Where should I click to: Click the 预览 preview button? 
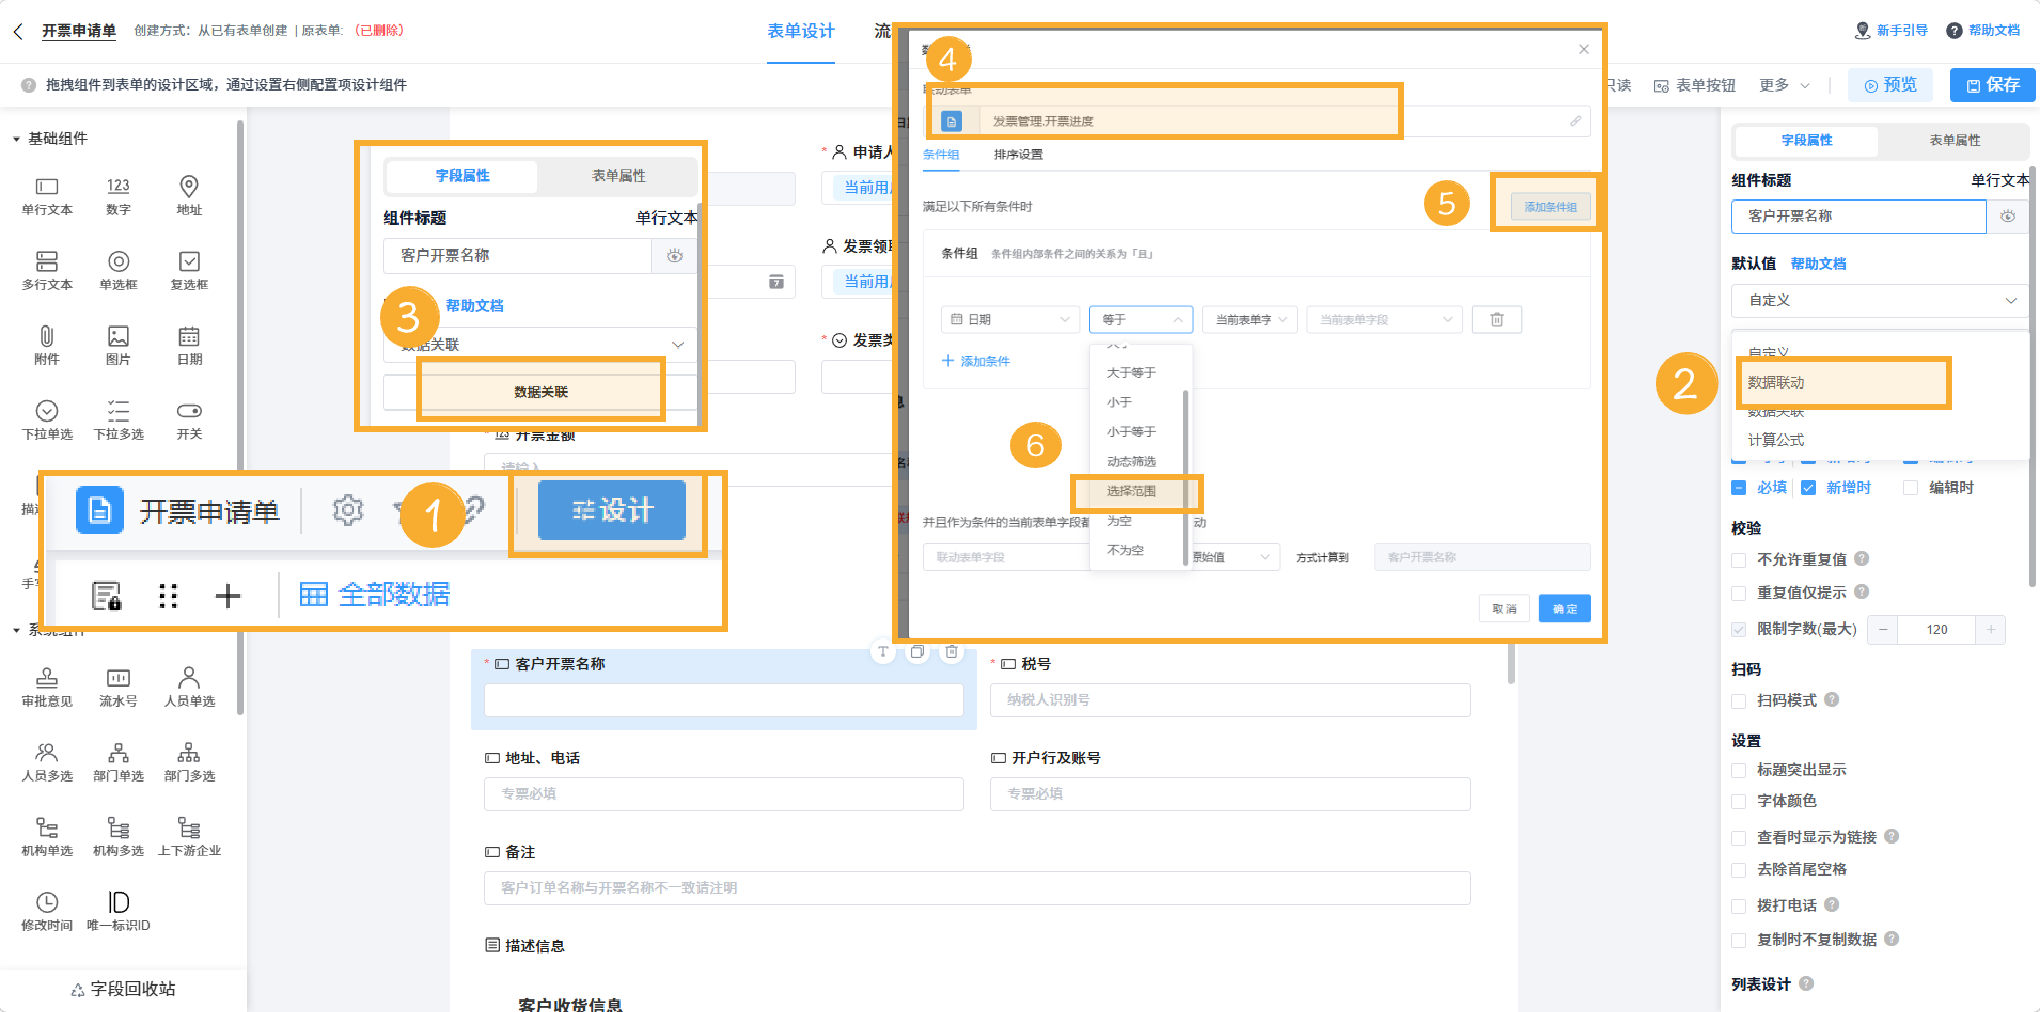[1890, 85]
